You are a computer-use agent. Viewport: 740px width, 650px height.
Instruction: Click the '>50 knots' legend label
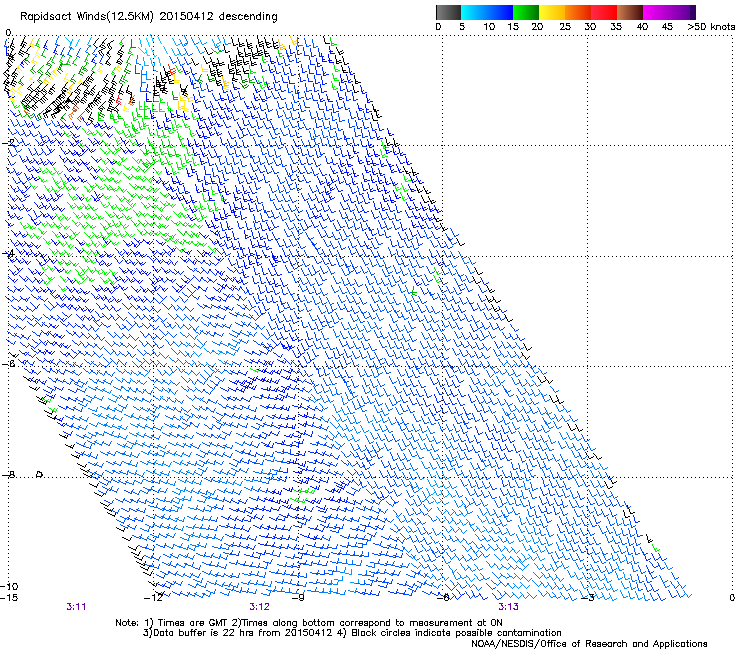(711, 27)
